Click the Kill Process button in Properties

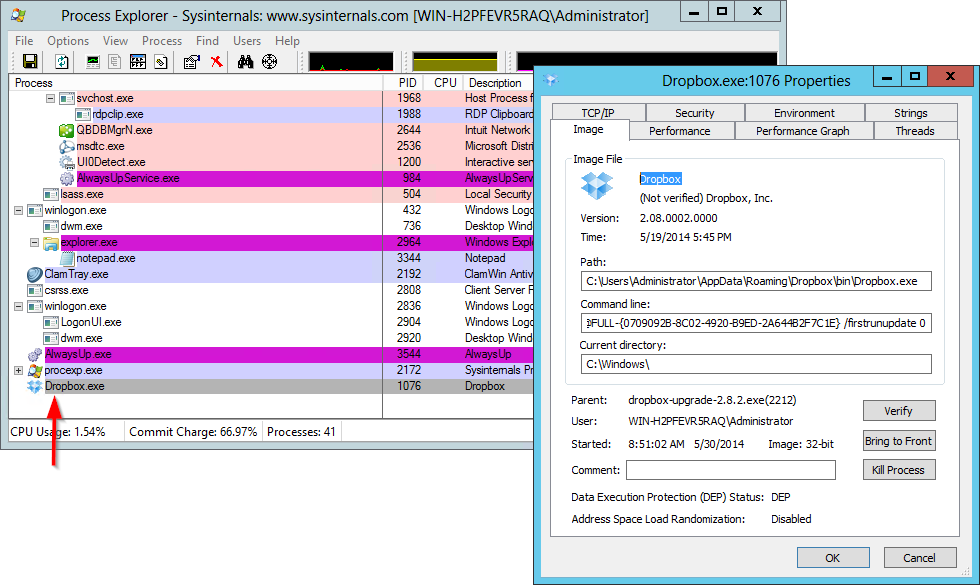[x=899, y=469]
